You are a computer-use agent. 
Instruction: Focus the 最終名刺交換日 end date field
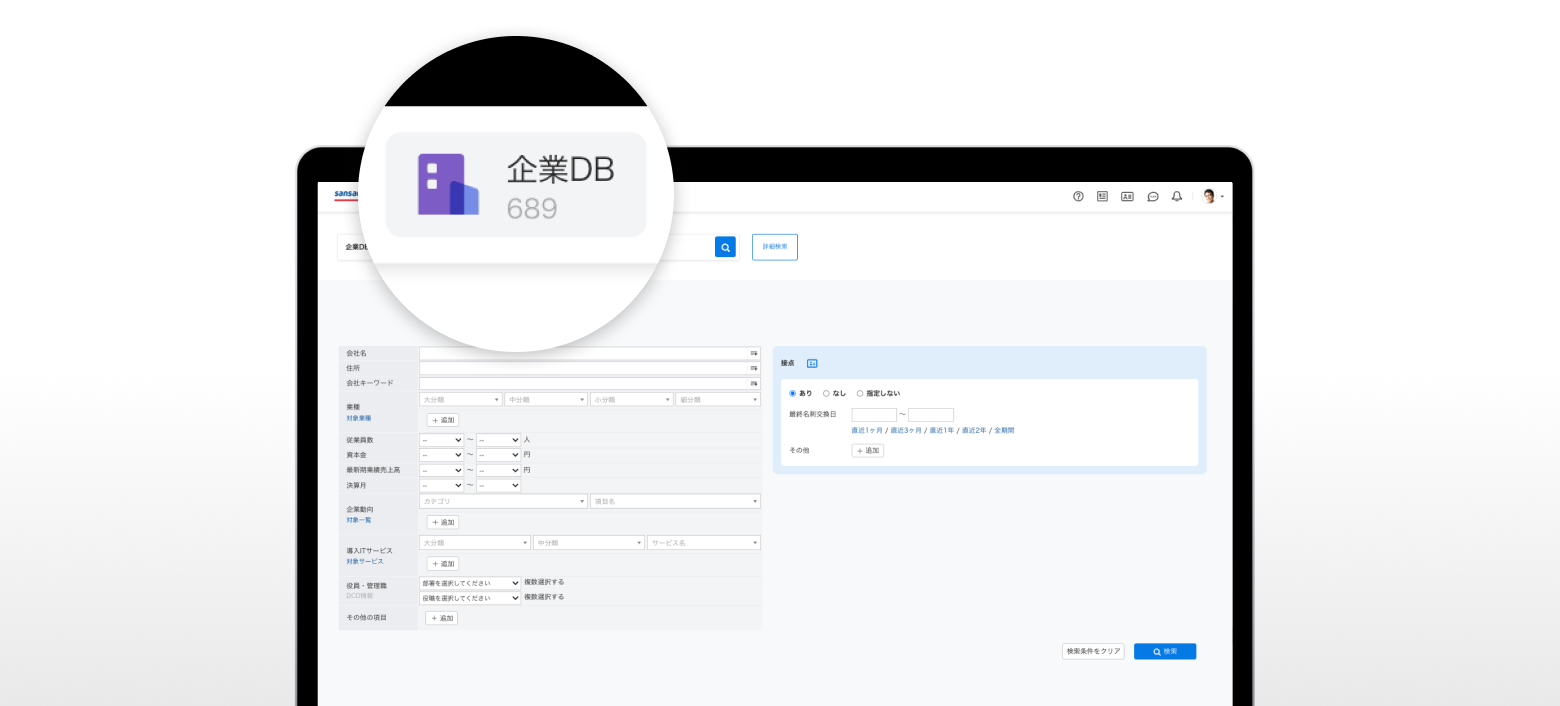[x=931, y=415]
